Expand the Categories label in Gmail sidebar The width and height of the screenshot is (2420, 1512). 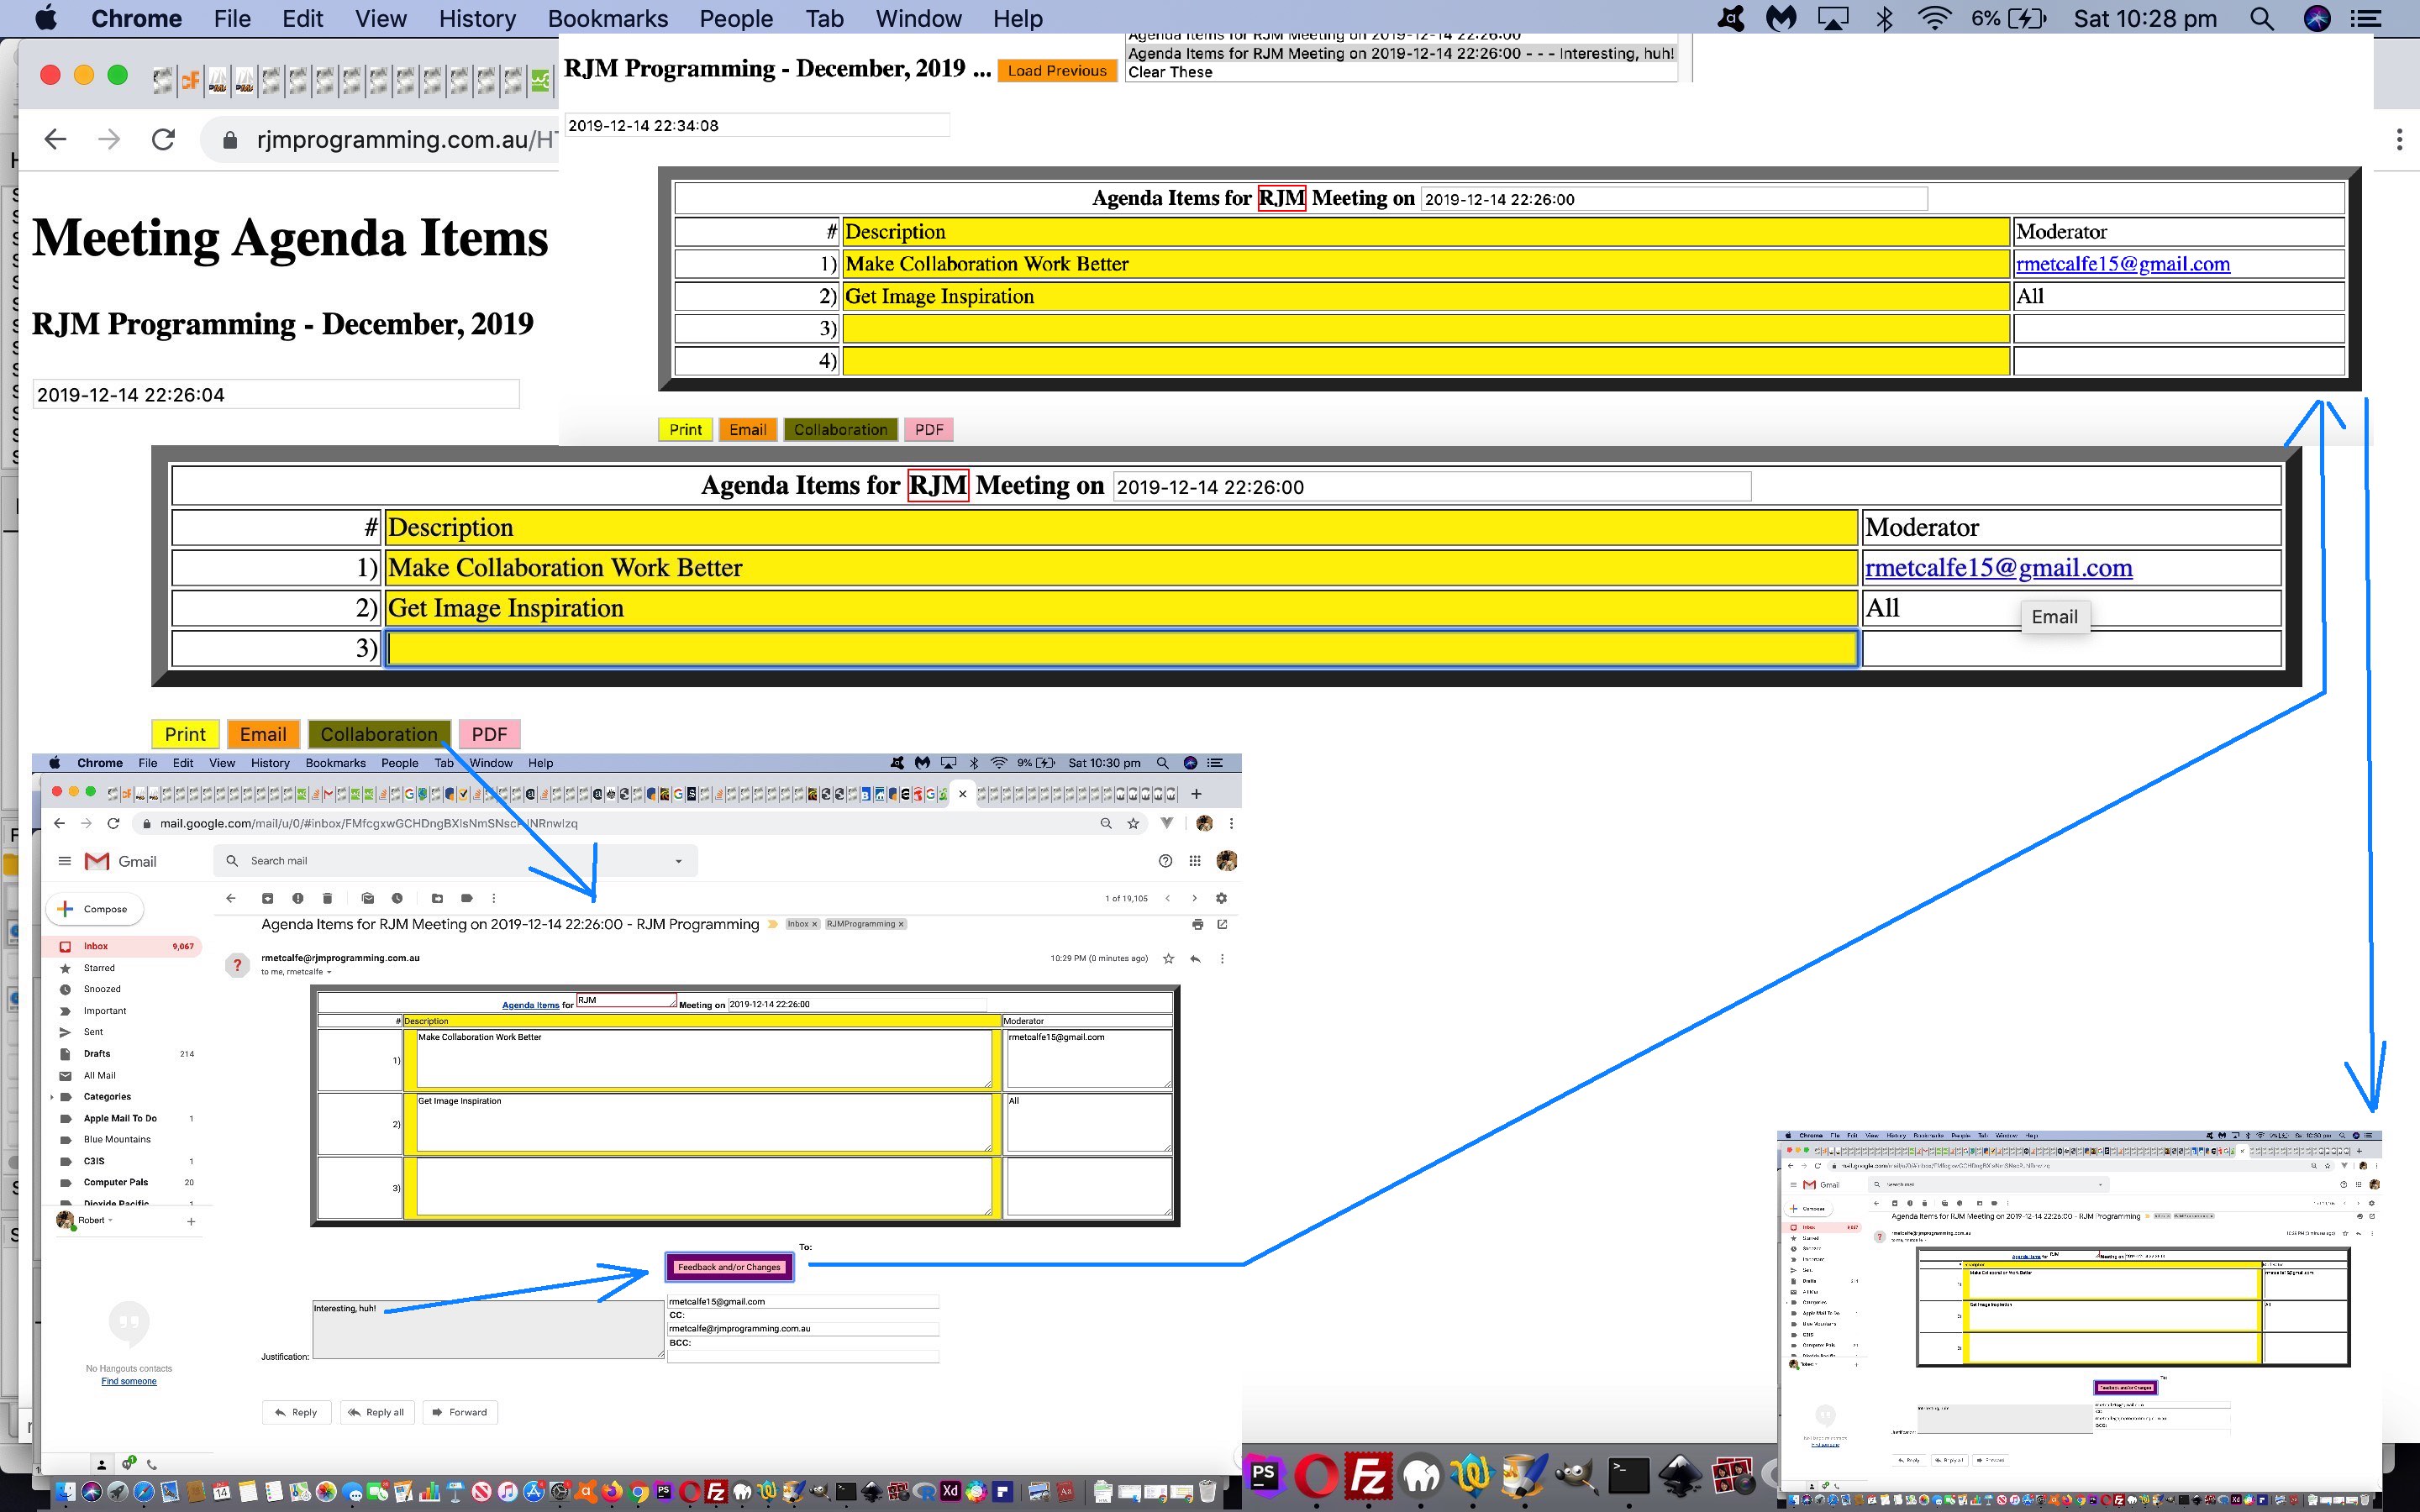point(52,1097)
